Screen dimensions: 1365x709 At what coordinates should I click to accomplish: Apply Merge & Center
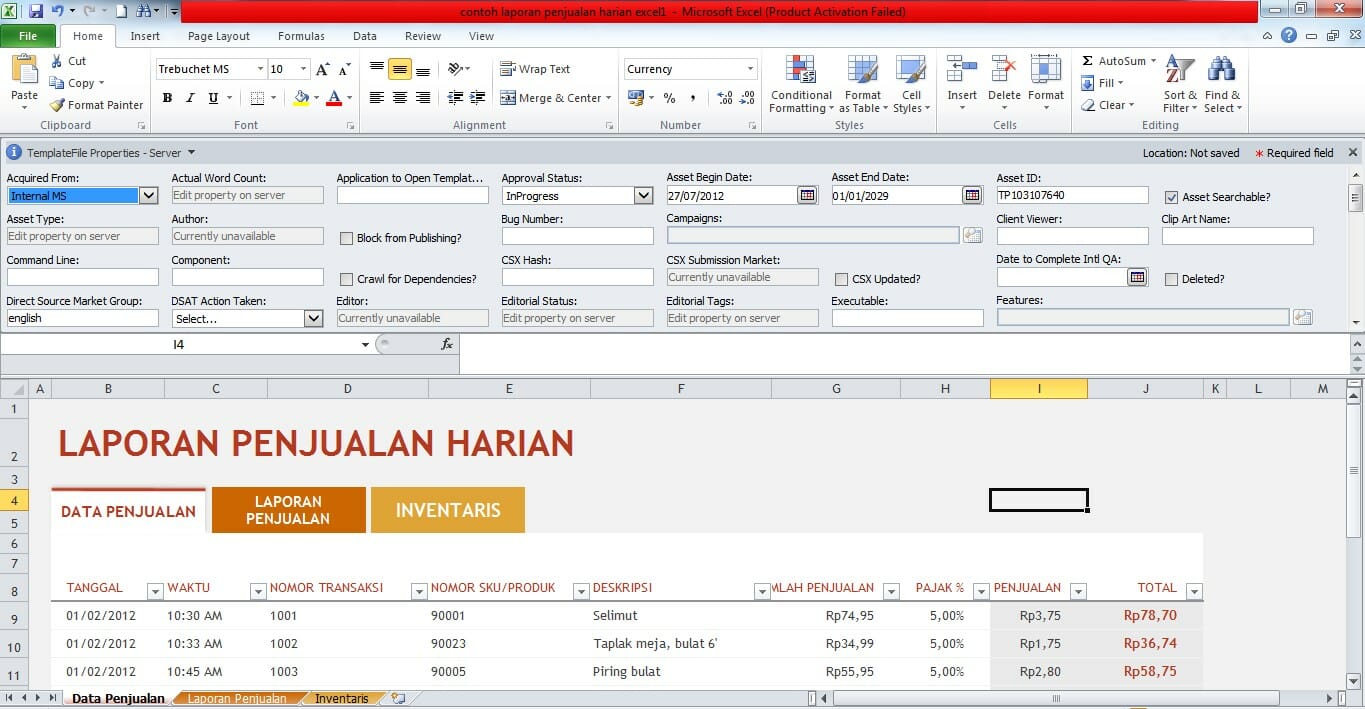click(553, 98)
